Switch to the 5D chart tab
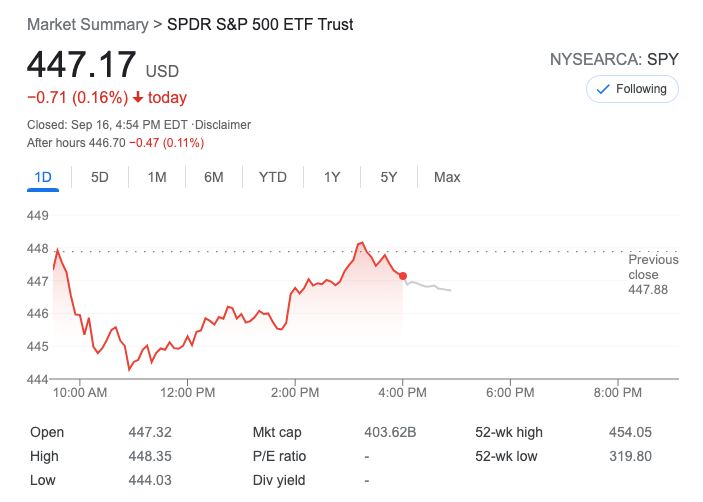Screen dimensions: 703x502 coord(100,177)
